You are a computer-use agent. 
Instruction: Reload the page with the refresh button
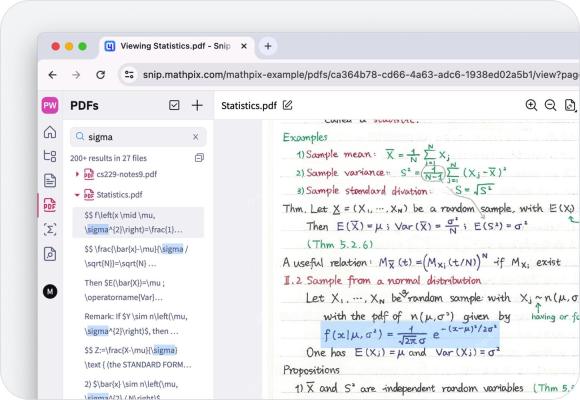tap(101, 75)
